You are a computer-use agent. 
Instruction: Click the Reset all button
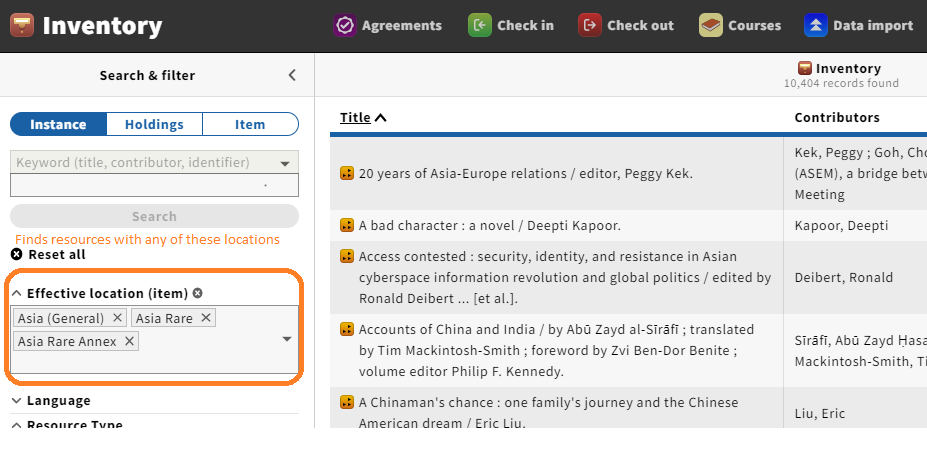(48, 255)
